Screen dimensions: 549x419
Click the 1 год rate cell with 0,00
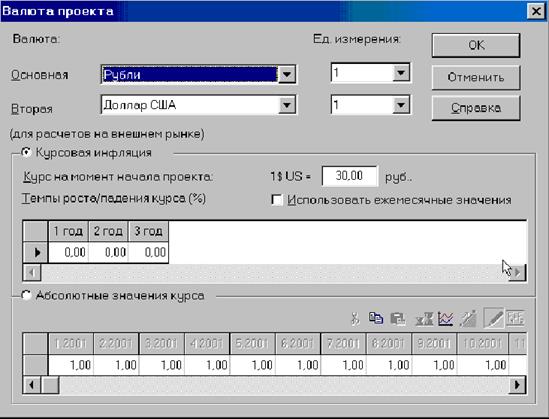69,252
